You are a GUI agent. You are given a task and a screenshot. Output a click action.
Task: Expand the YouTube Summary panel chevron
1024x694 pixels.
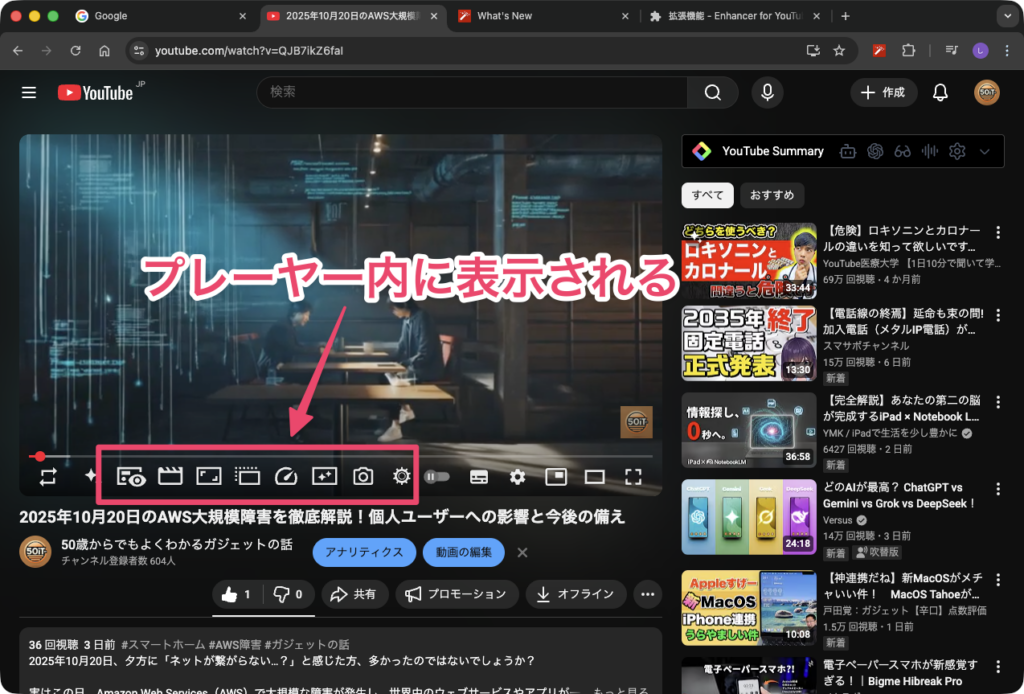[985, 151]
